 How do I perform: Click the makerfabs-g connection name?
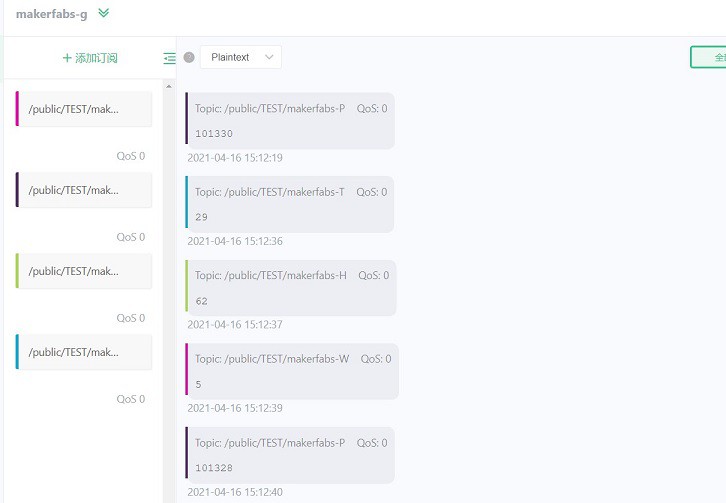point(51,14)
